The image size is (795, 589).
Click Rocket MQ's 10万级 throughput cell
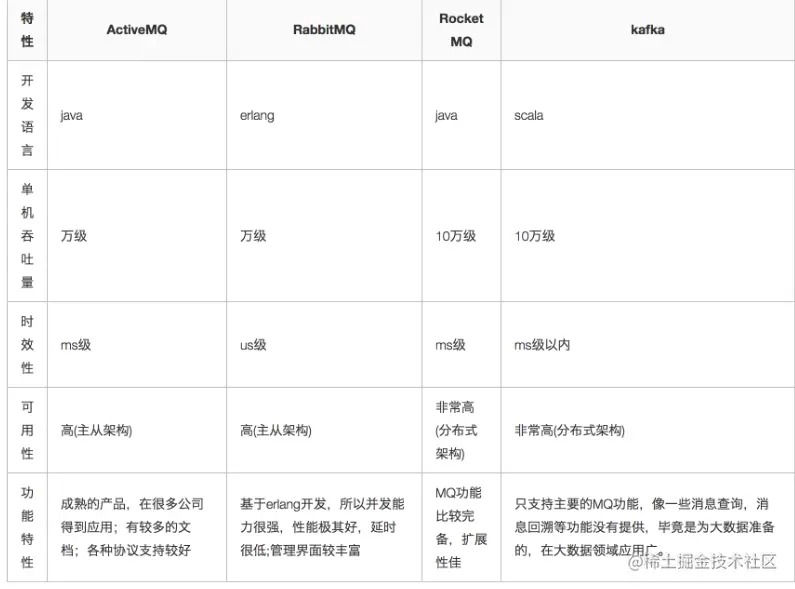coord(461,236)
